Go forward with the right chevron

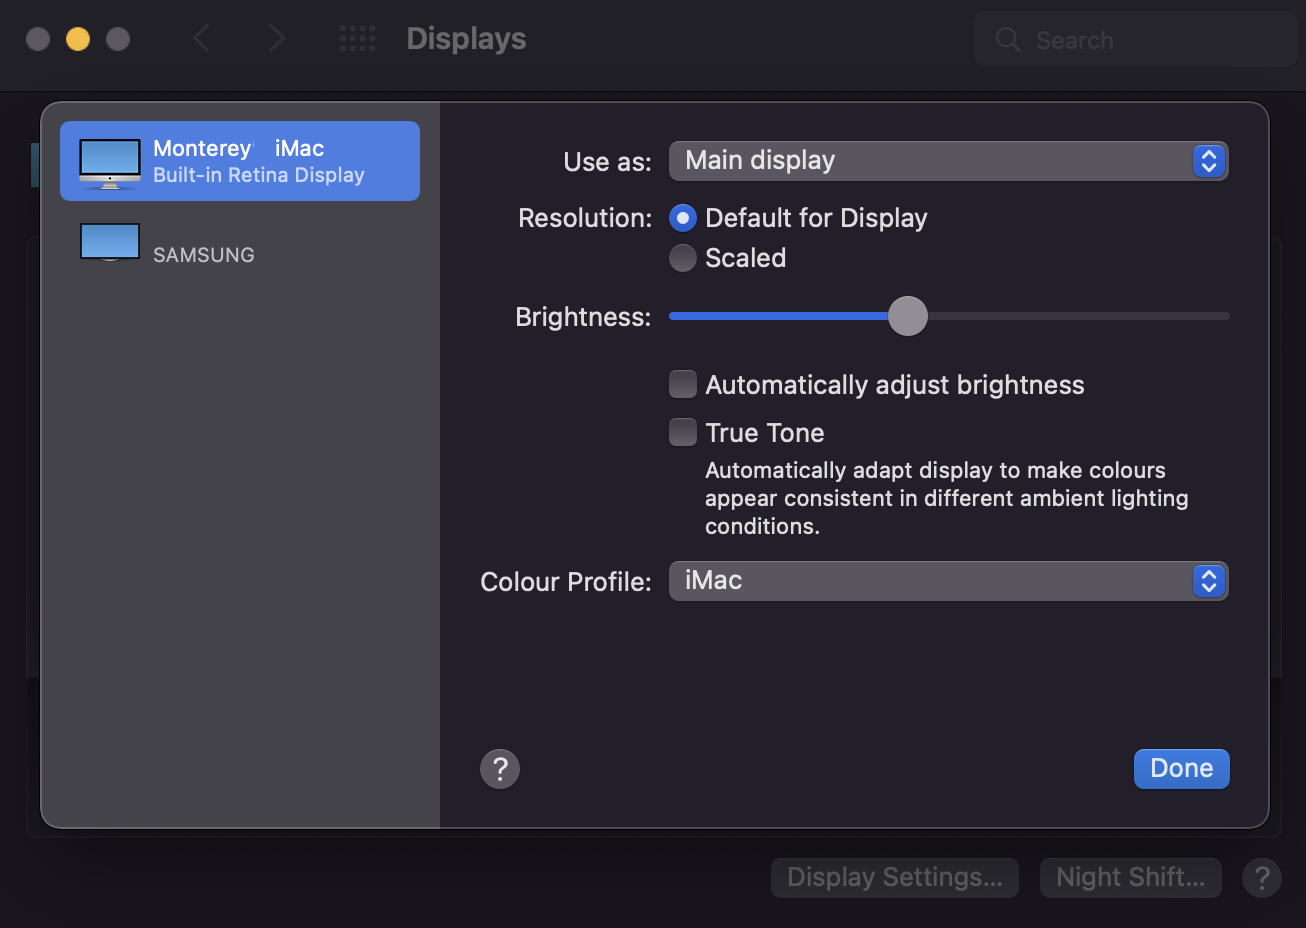277,39
